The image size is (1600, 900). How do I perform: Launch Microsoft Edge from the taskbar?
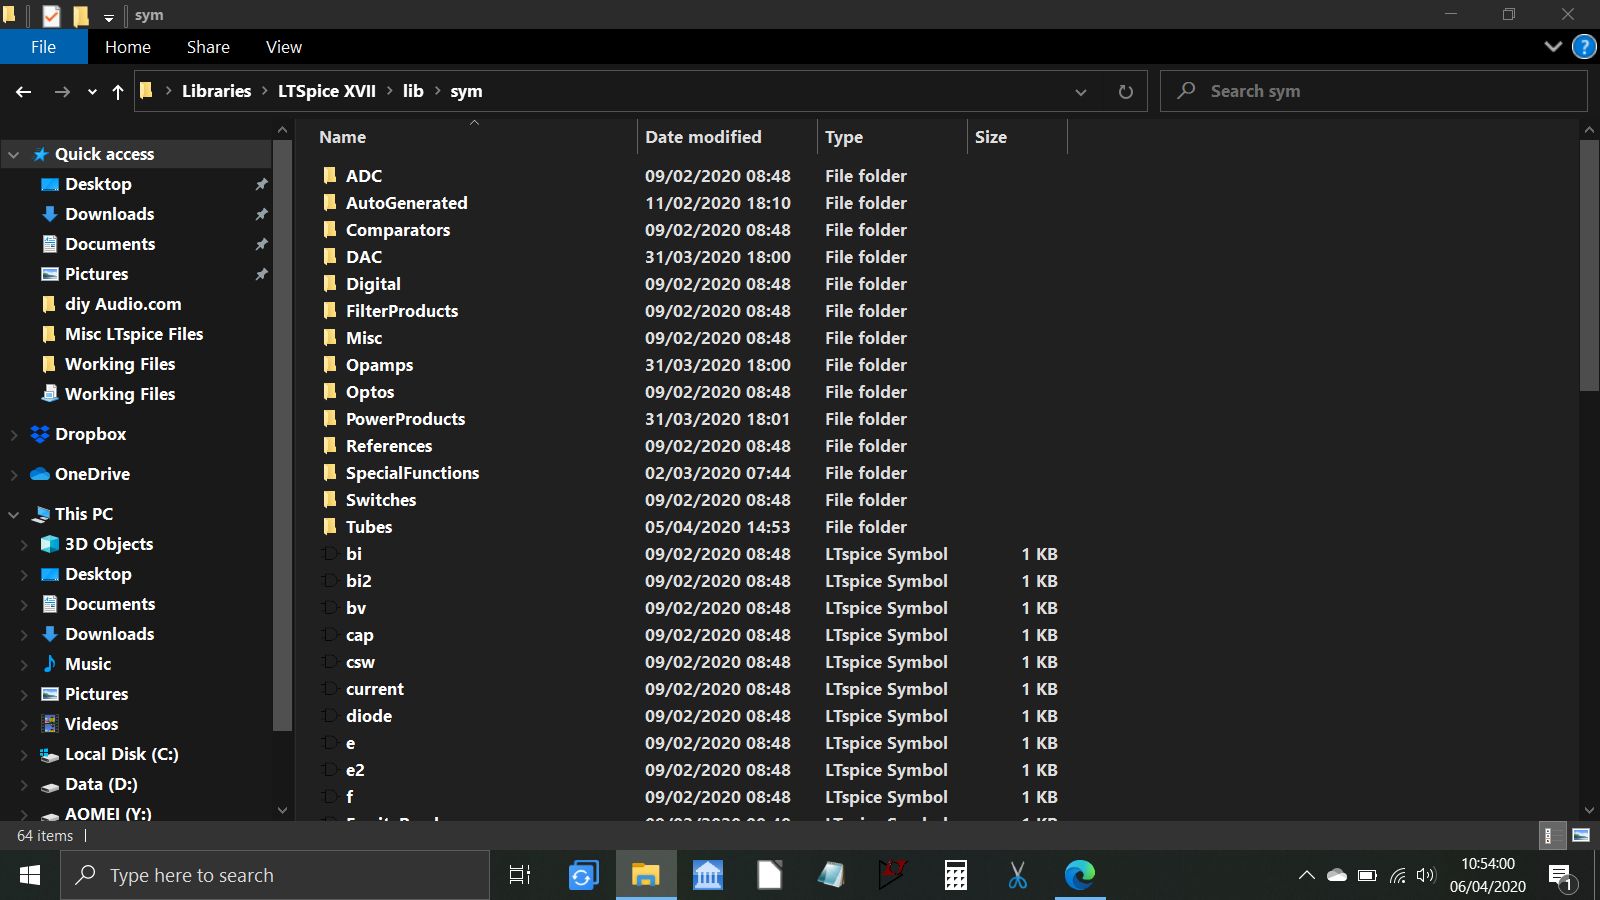(1080, 875)
